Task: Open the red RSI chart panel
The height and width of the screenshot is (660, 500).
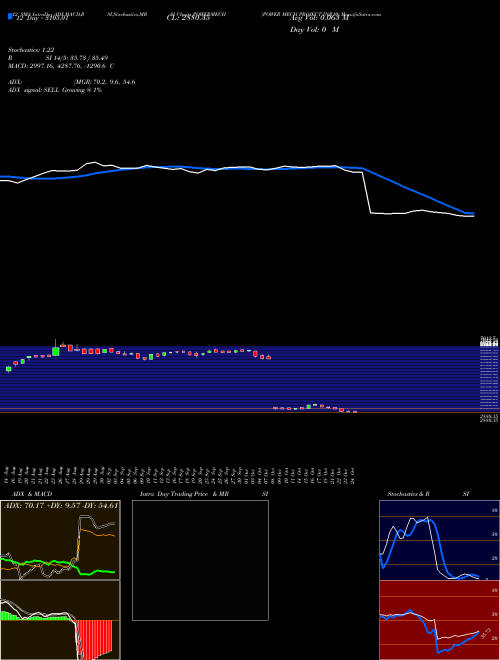Action: click(439, 620)
